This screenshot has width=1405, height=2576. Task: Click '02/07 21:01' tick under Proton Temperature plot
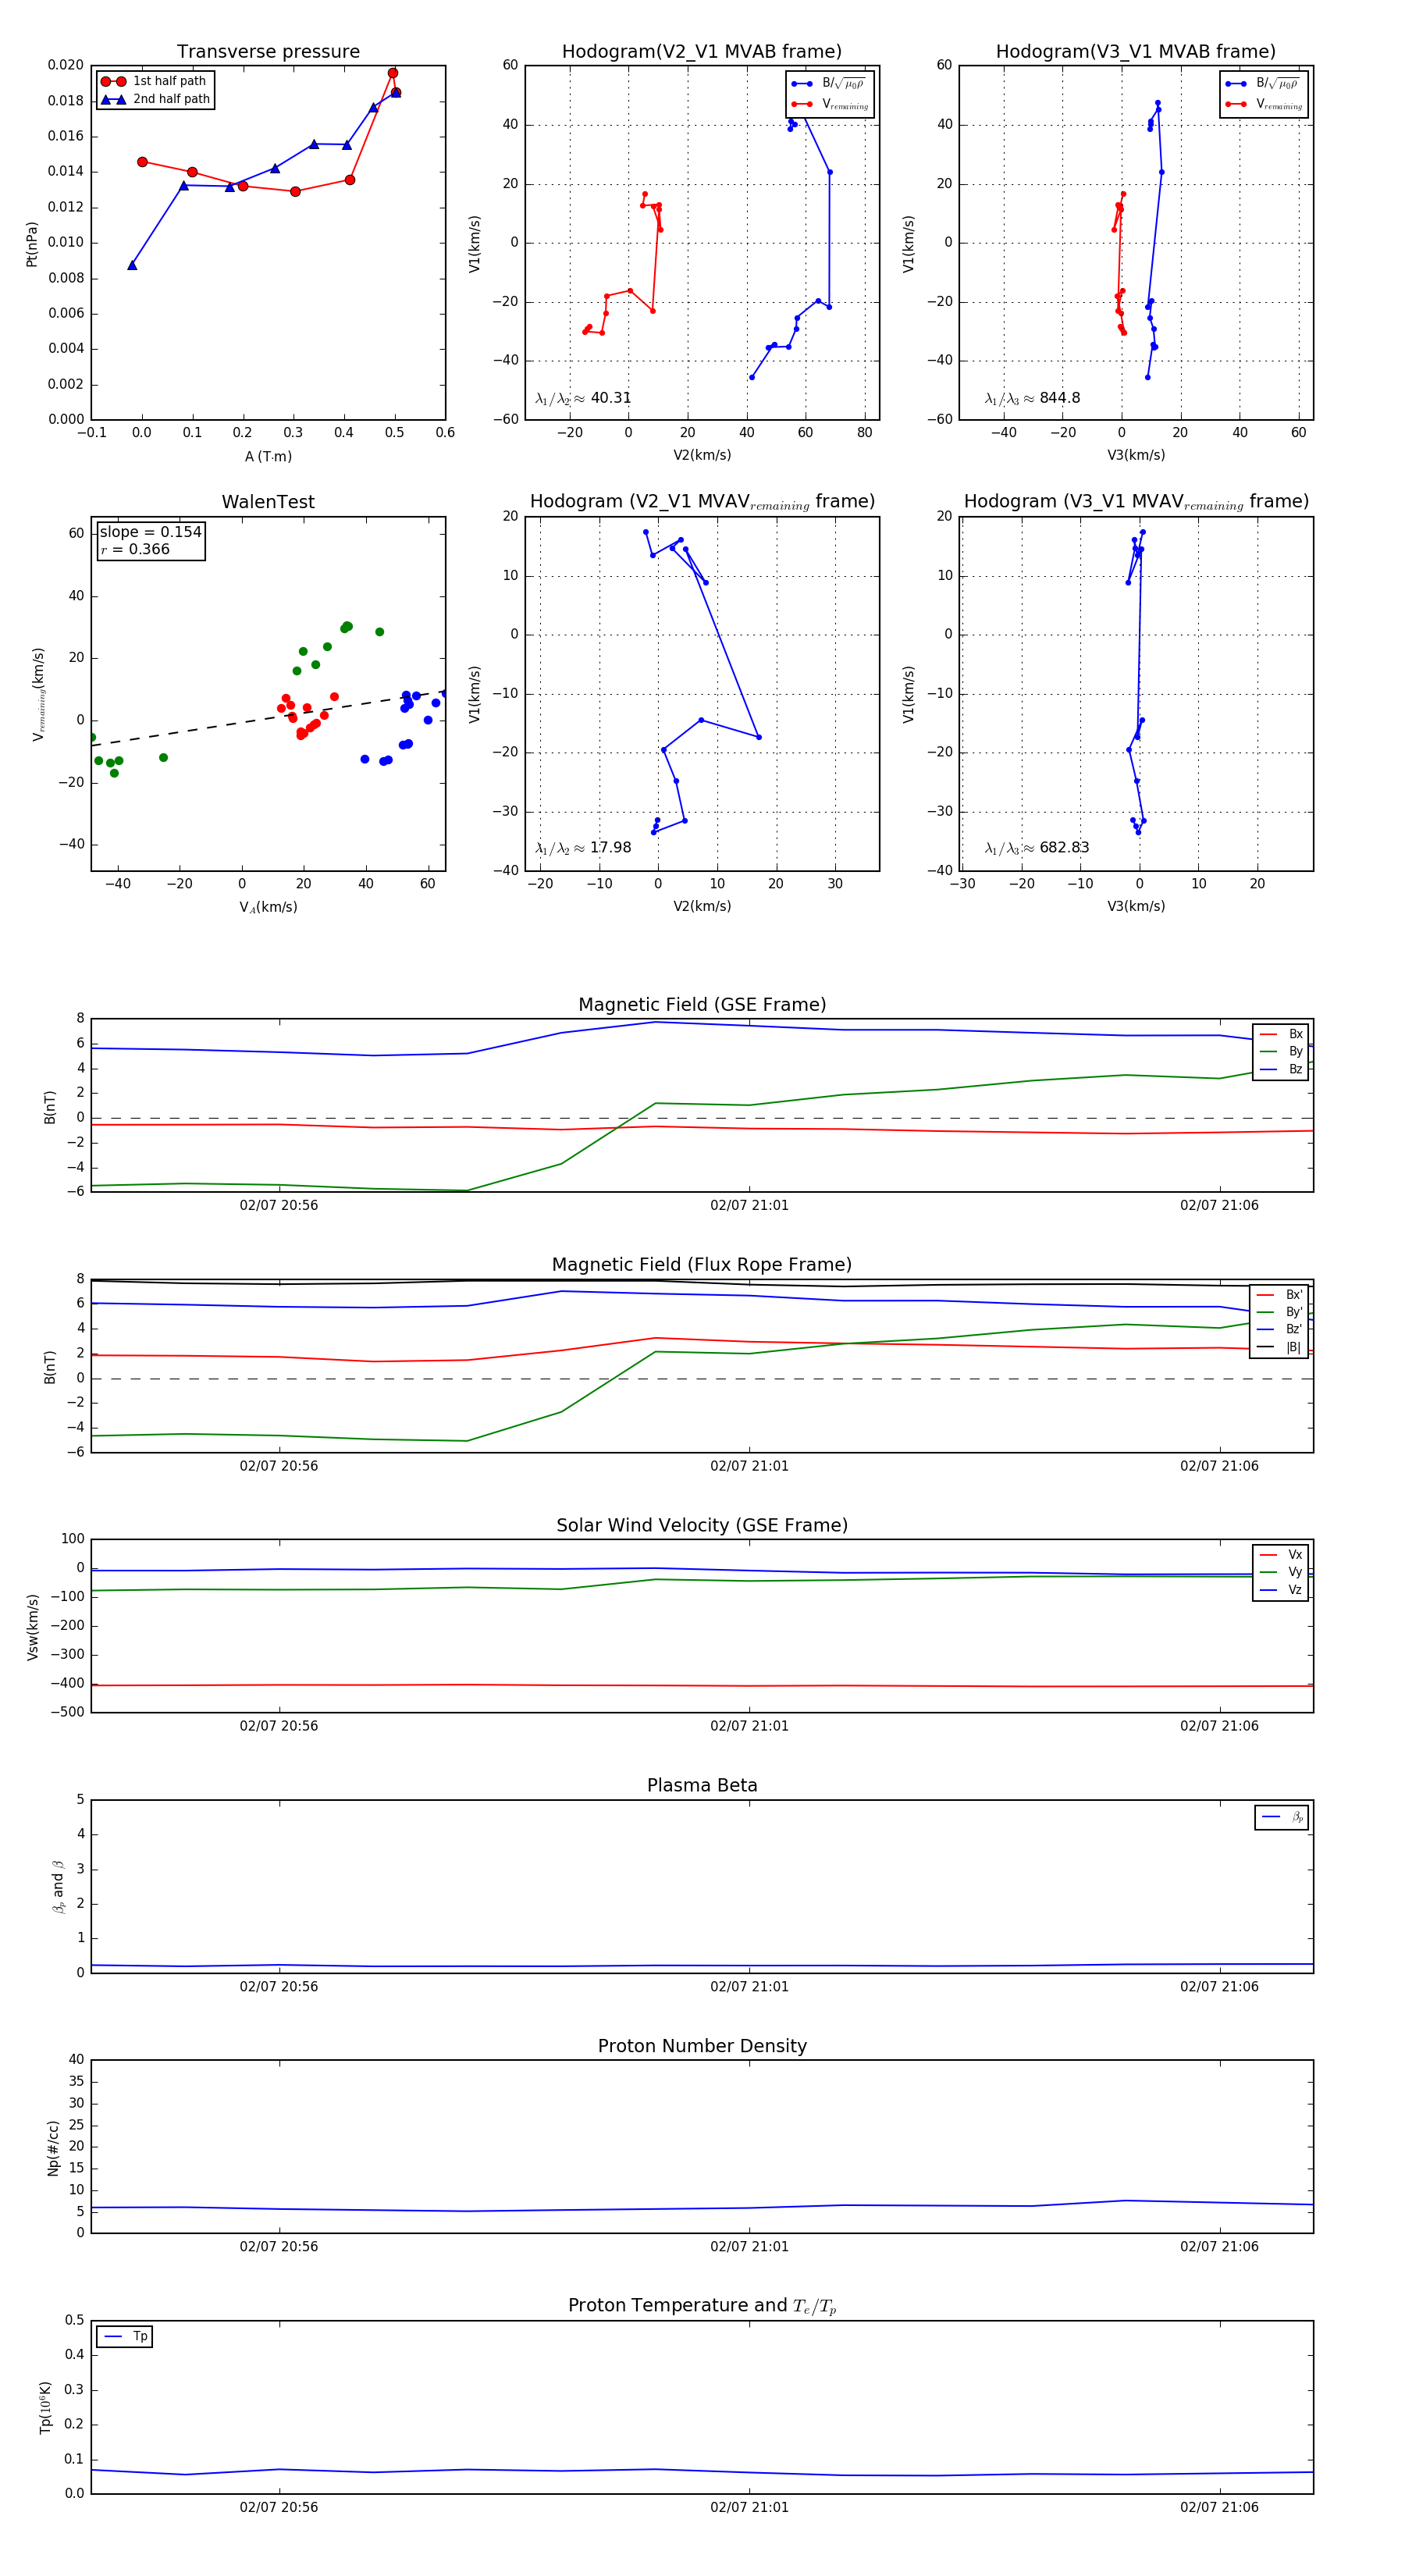(749, 2507)
